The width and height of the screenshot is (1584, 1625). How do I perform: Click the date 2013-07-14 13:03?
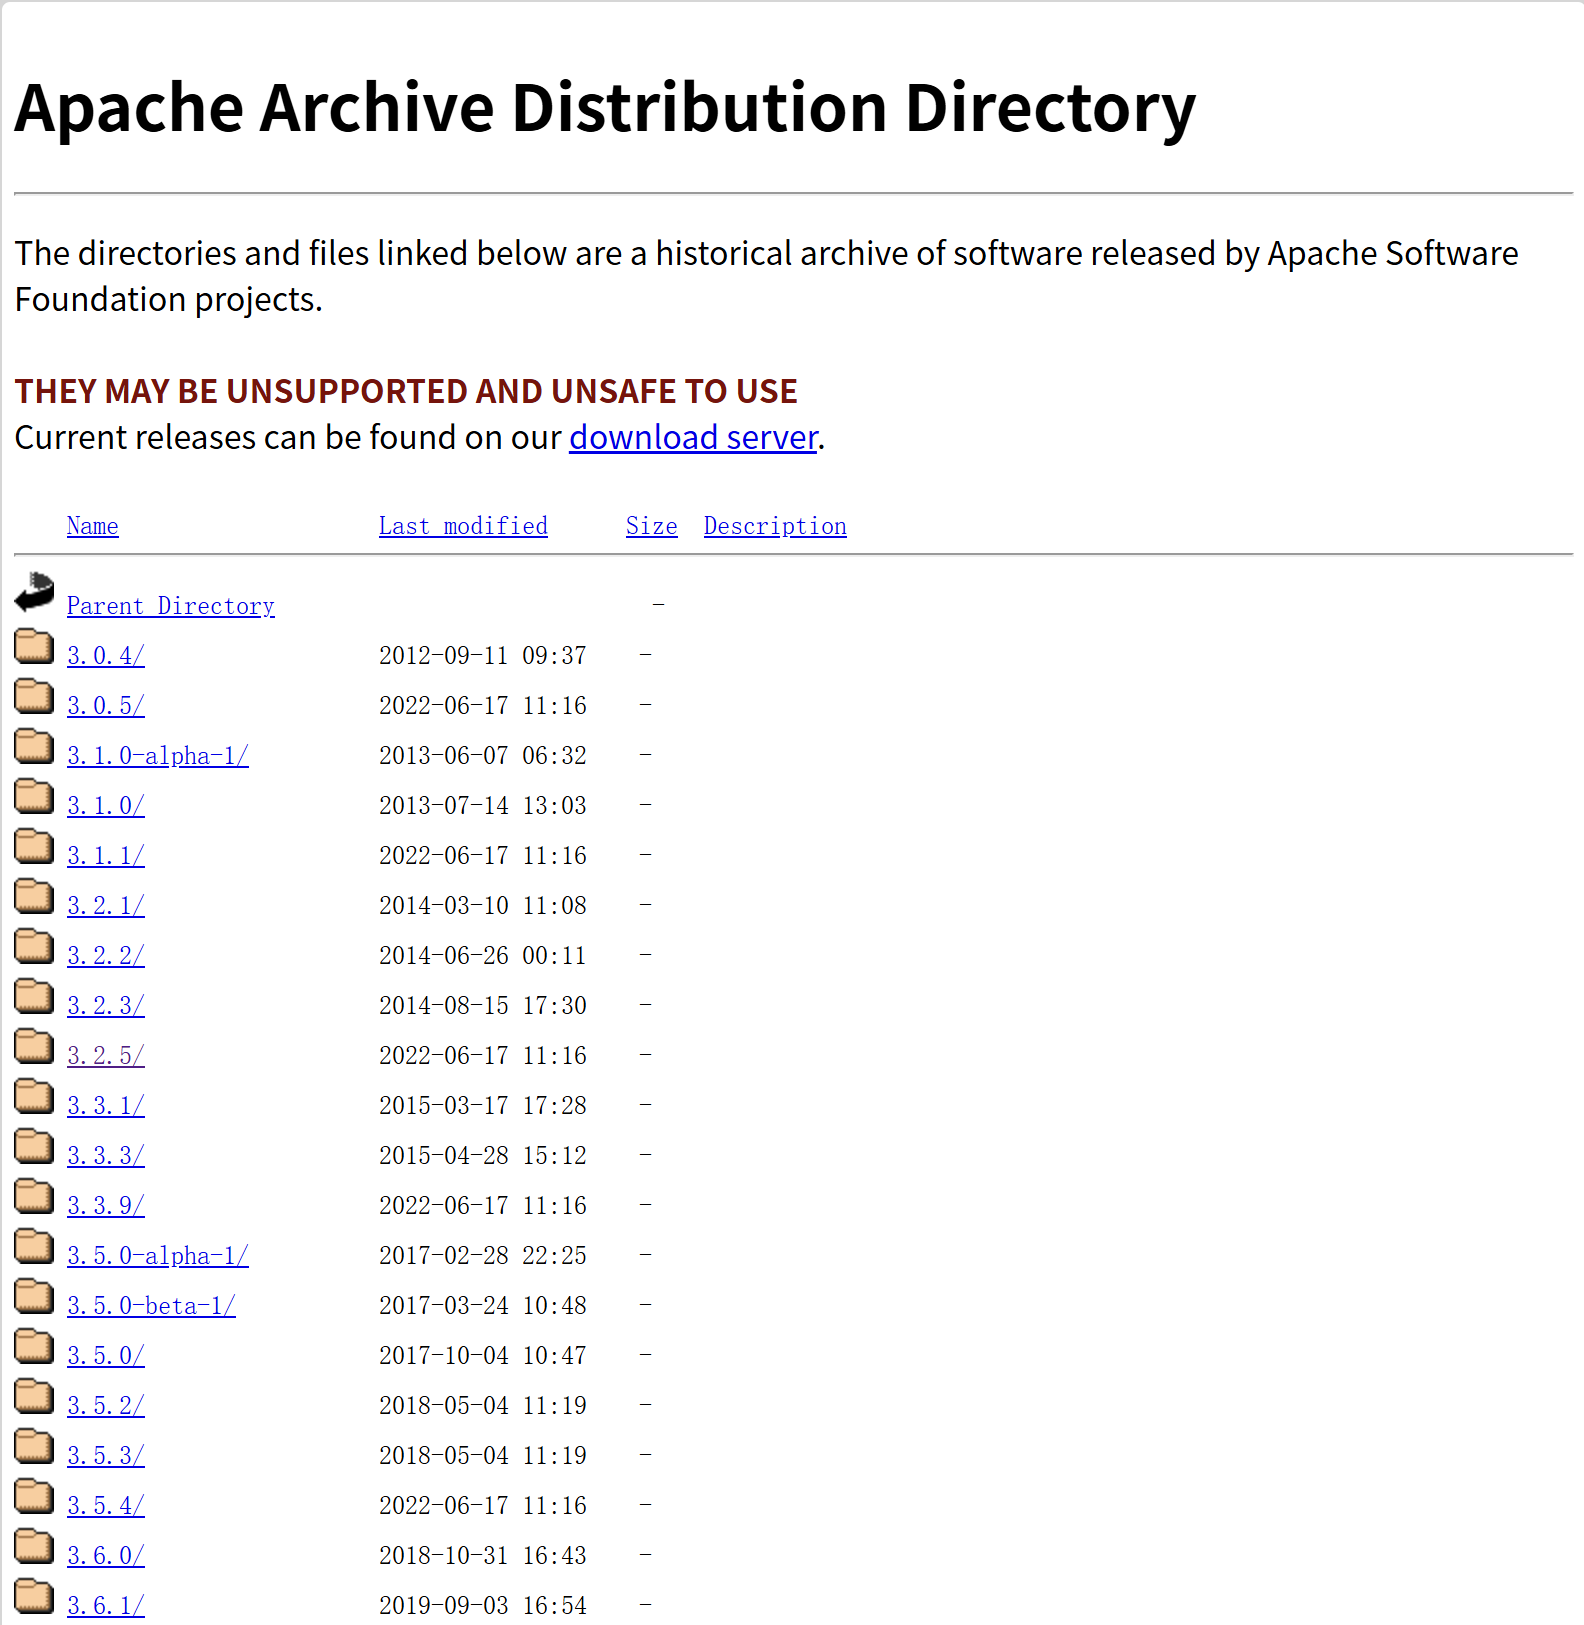pos(483,806)
